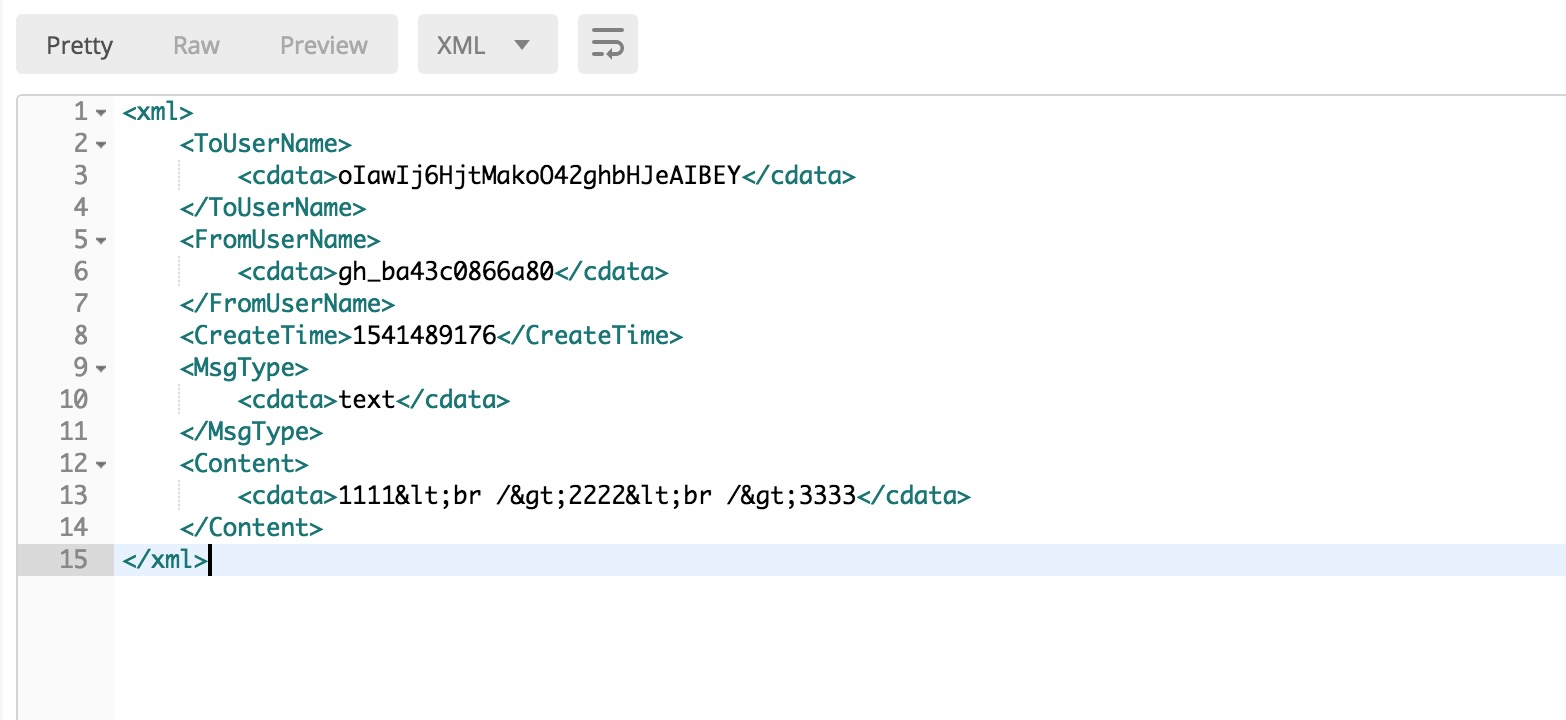
Task: Click the value gh_ba43c0866a80
Action: 446,272
